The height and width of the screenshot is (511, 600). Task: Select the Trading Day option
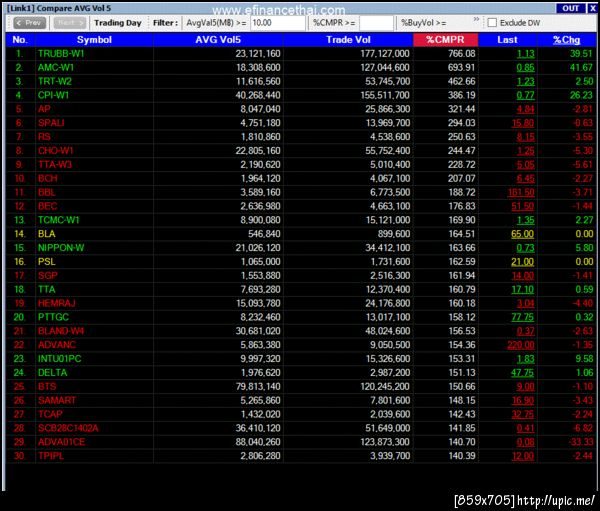(118, 23)
